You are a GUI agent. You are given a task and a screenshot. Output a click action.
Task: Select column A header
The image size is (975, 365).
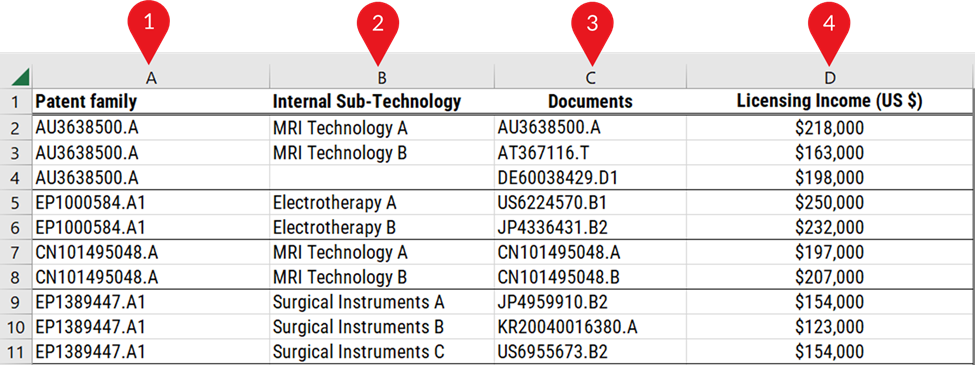coord(151,77)
